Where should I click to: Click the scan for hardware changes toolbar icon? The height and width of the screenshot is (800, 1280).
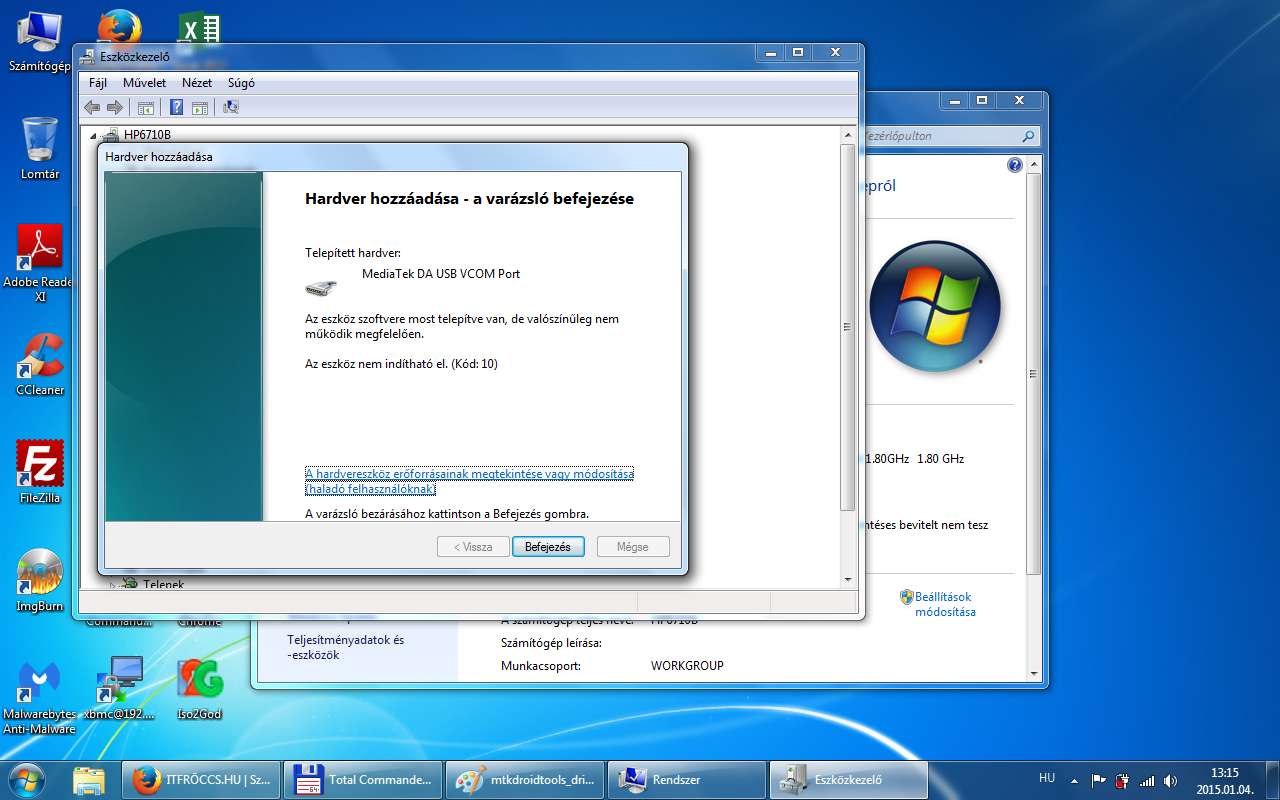tap(231, 108)
